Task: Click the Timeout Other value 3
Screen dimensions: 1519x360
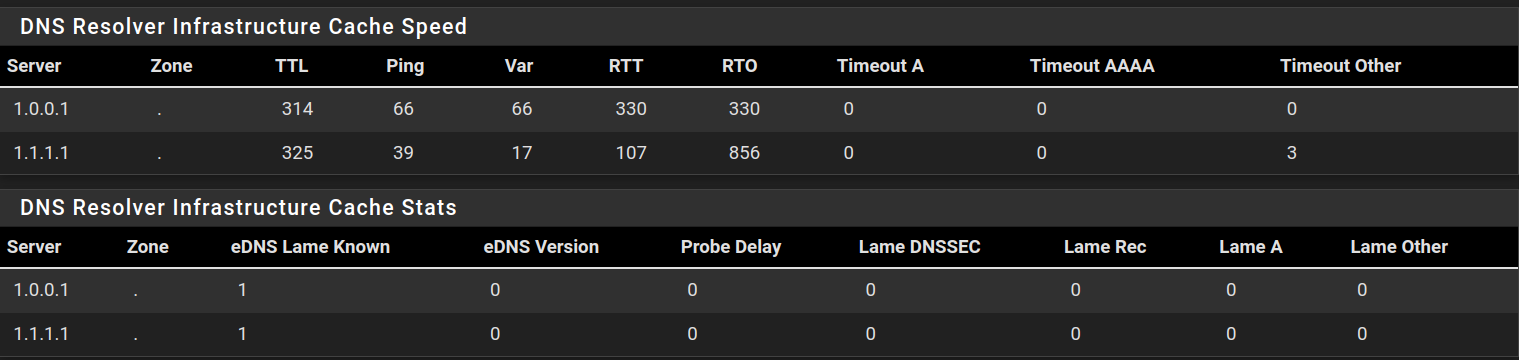Action: click(1292, 153)
